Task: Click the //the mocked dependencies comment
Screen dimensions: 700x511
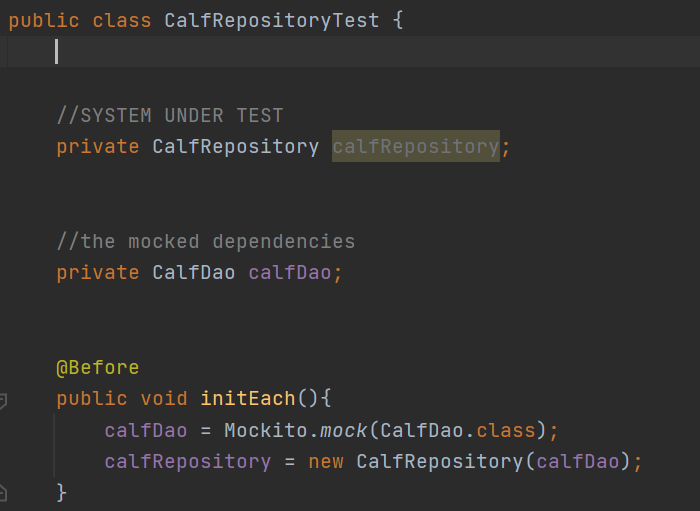Action: click(205, 241)
